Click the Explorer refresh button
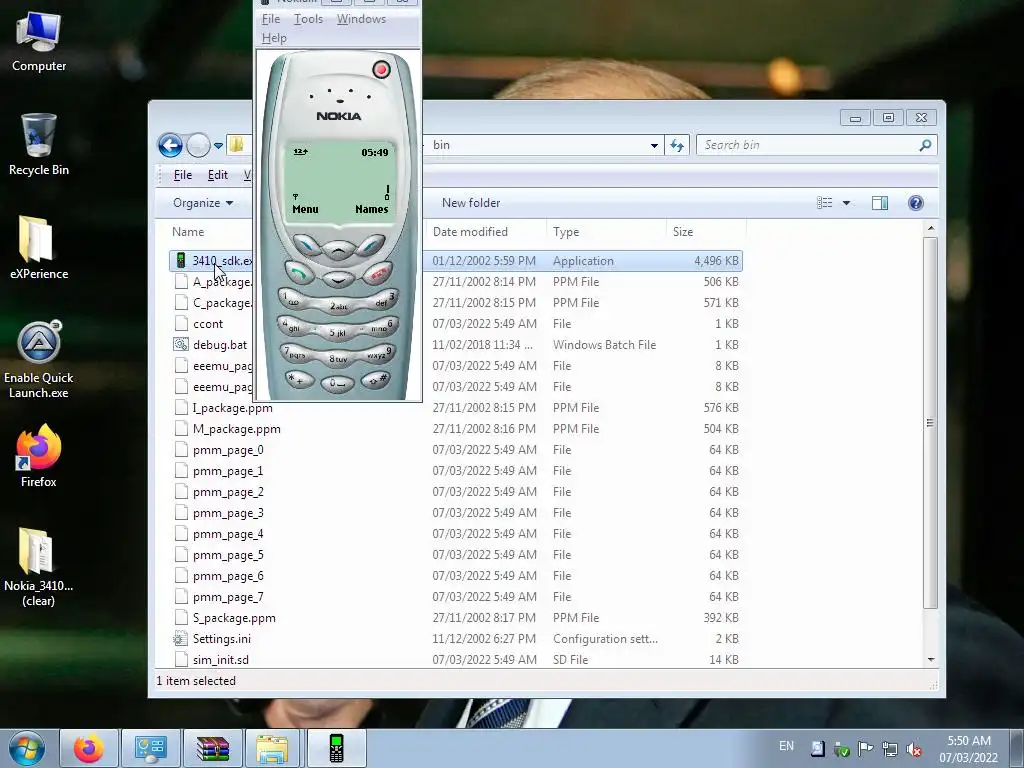This screenshot has height=768, width=1024. [x=677, y=145]
